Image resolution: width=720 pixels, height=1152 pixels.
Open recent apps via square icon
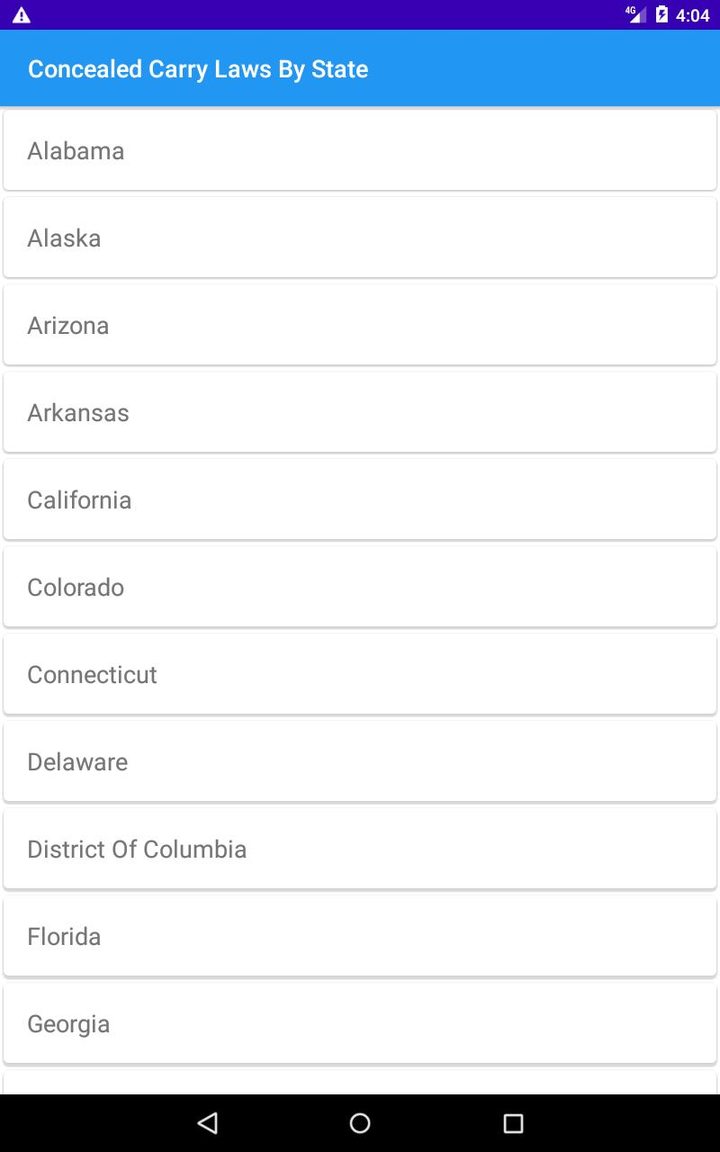[x=513, y=1123]
